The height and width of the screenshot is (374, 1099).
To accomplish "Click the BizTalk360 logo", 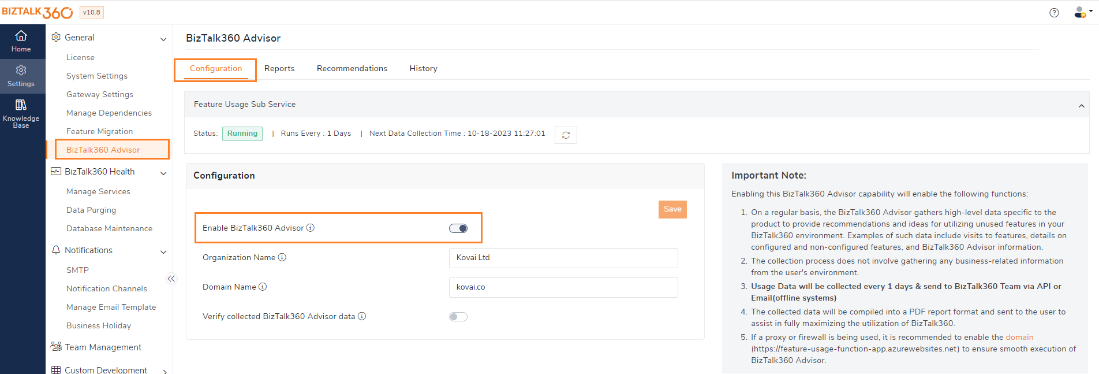I will tap(36, 12).
